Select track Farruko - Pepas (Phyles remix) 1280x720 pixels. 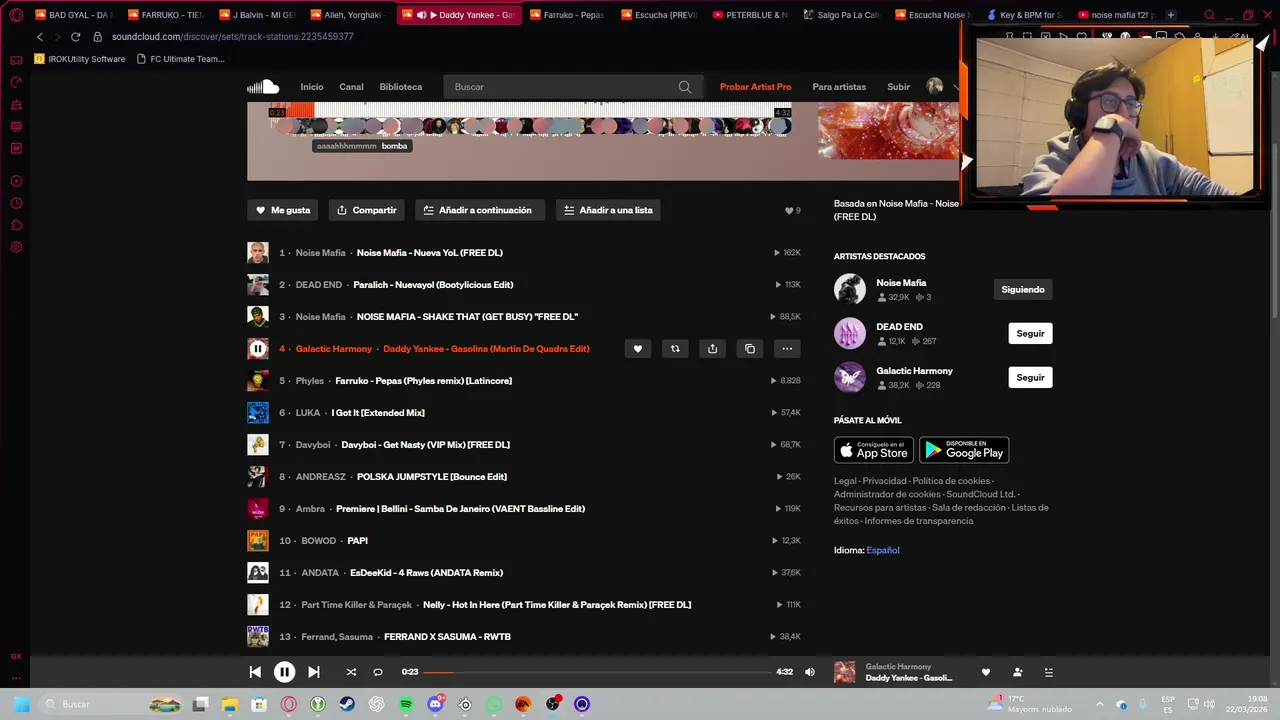(423, 381)
